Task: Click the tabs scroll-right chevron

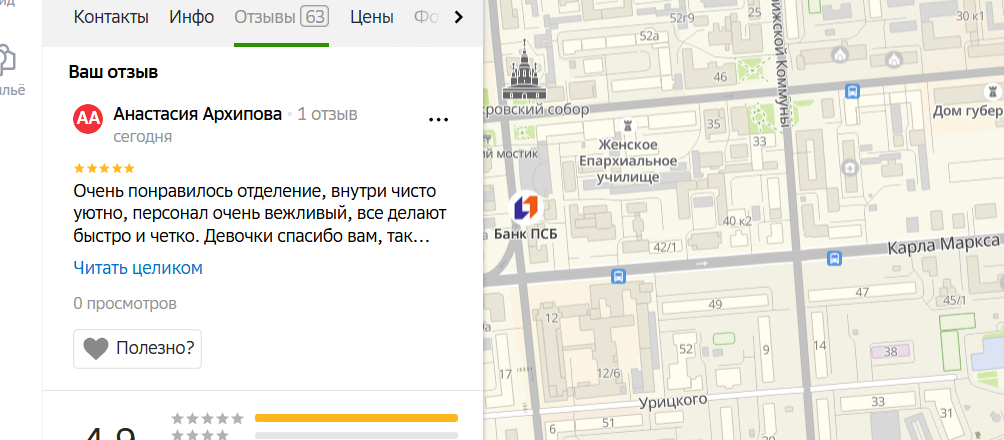Action: pyautogui.click(x=458, y=17)
